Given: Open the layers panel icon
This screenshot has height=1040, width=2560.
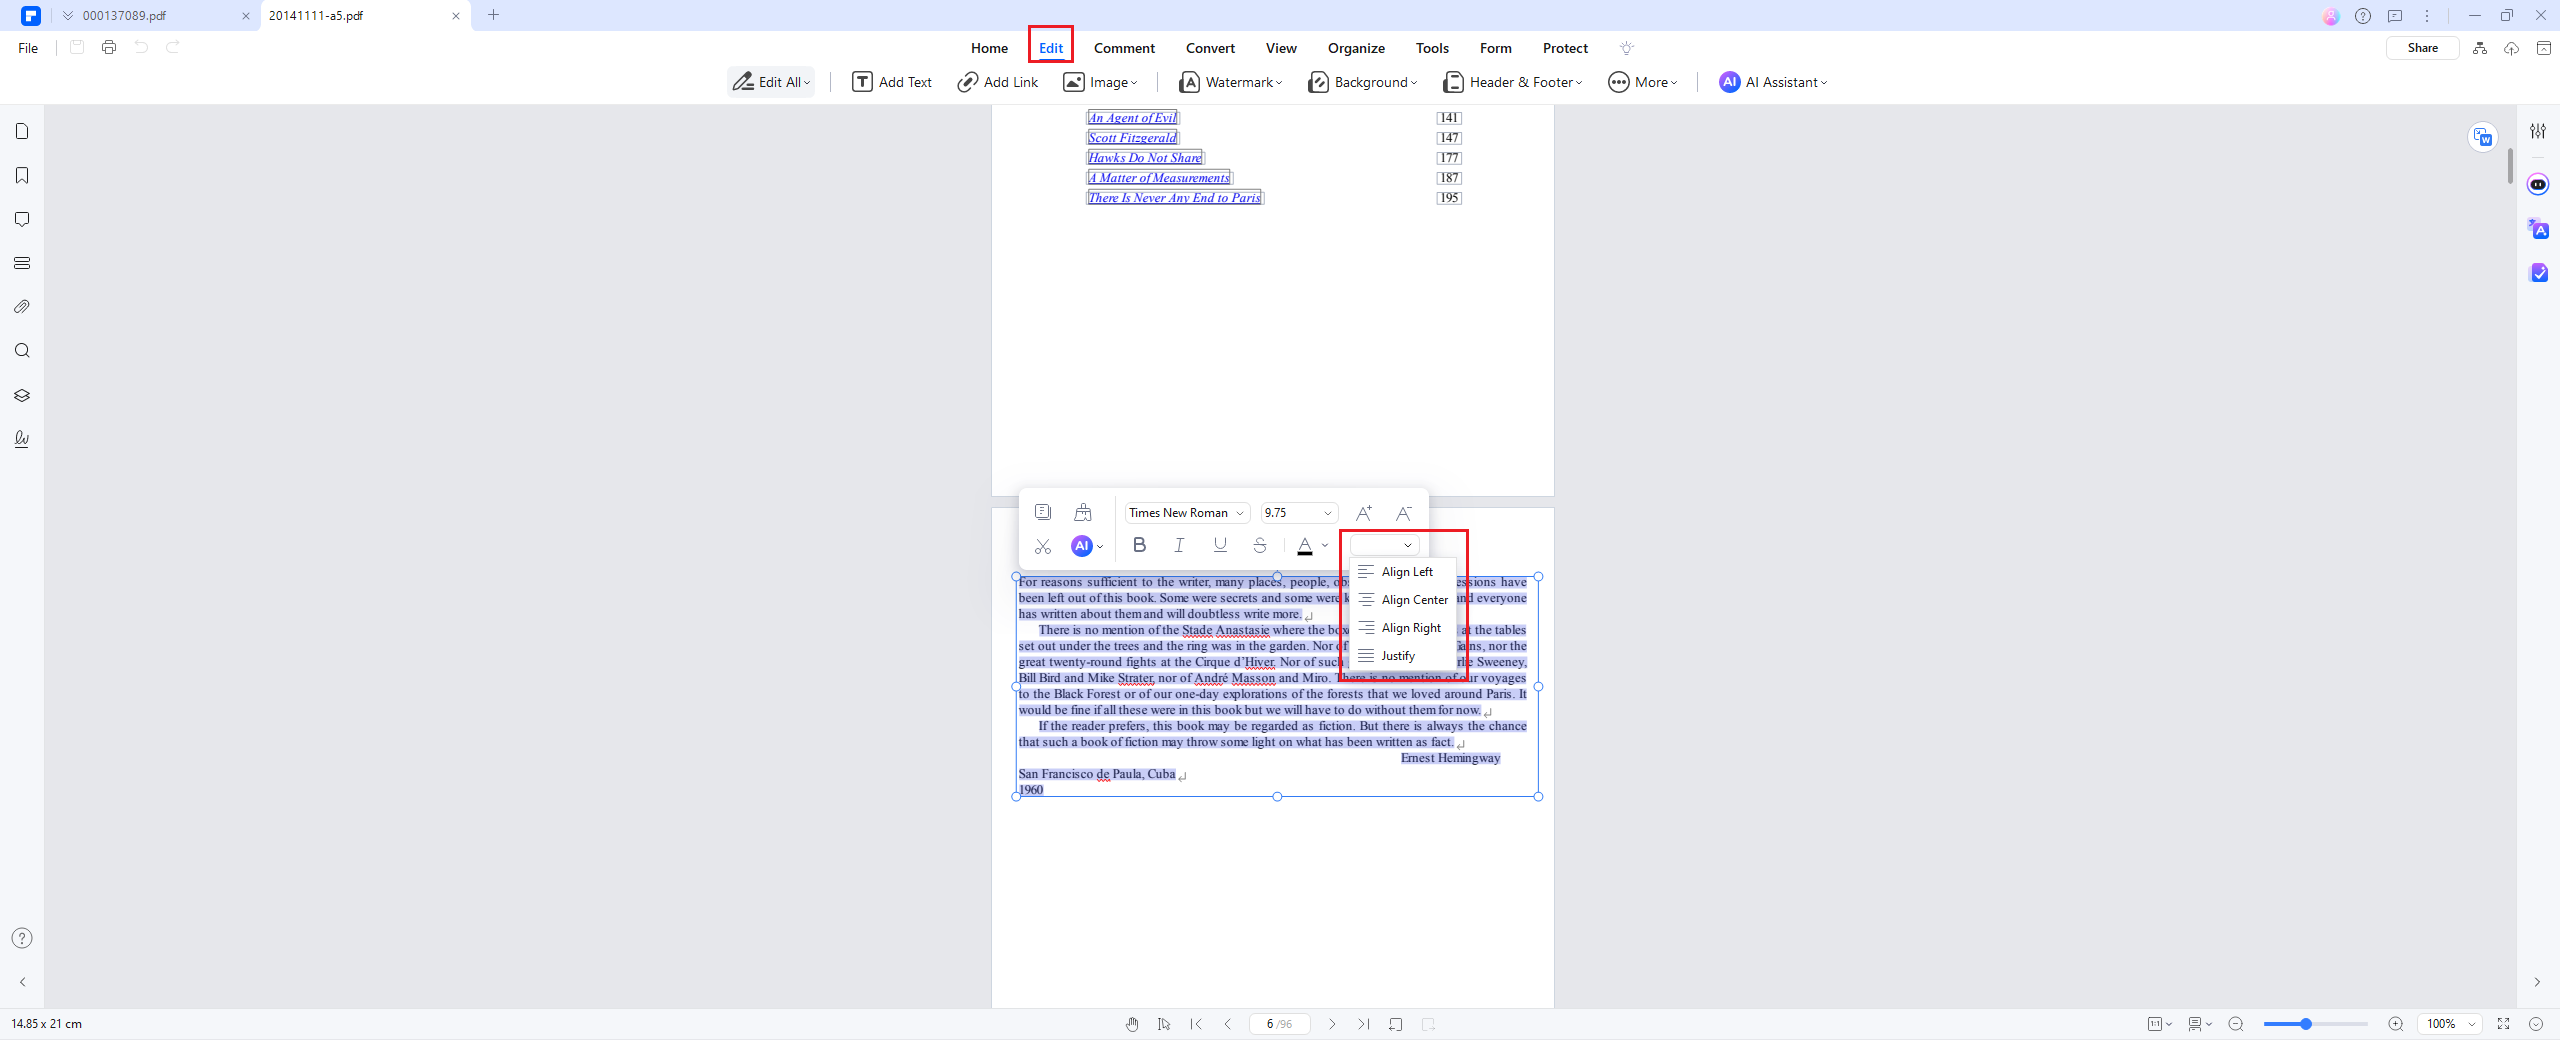Looking at the screenshot, I should pos(22,395).
